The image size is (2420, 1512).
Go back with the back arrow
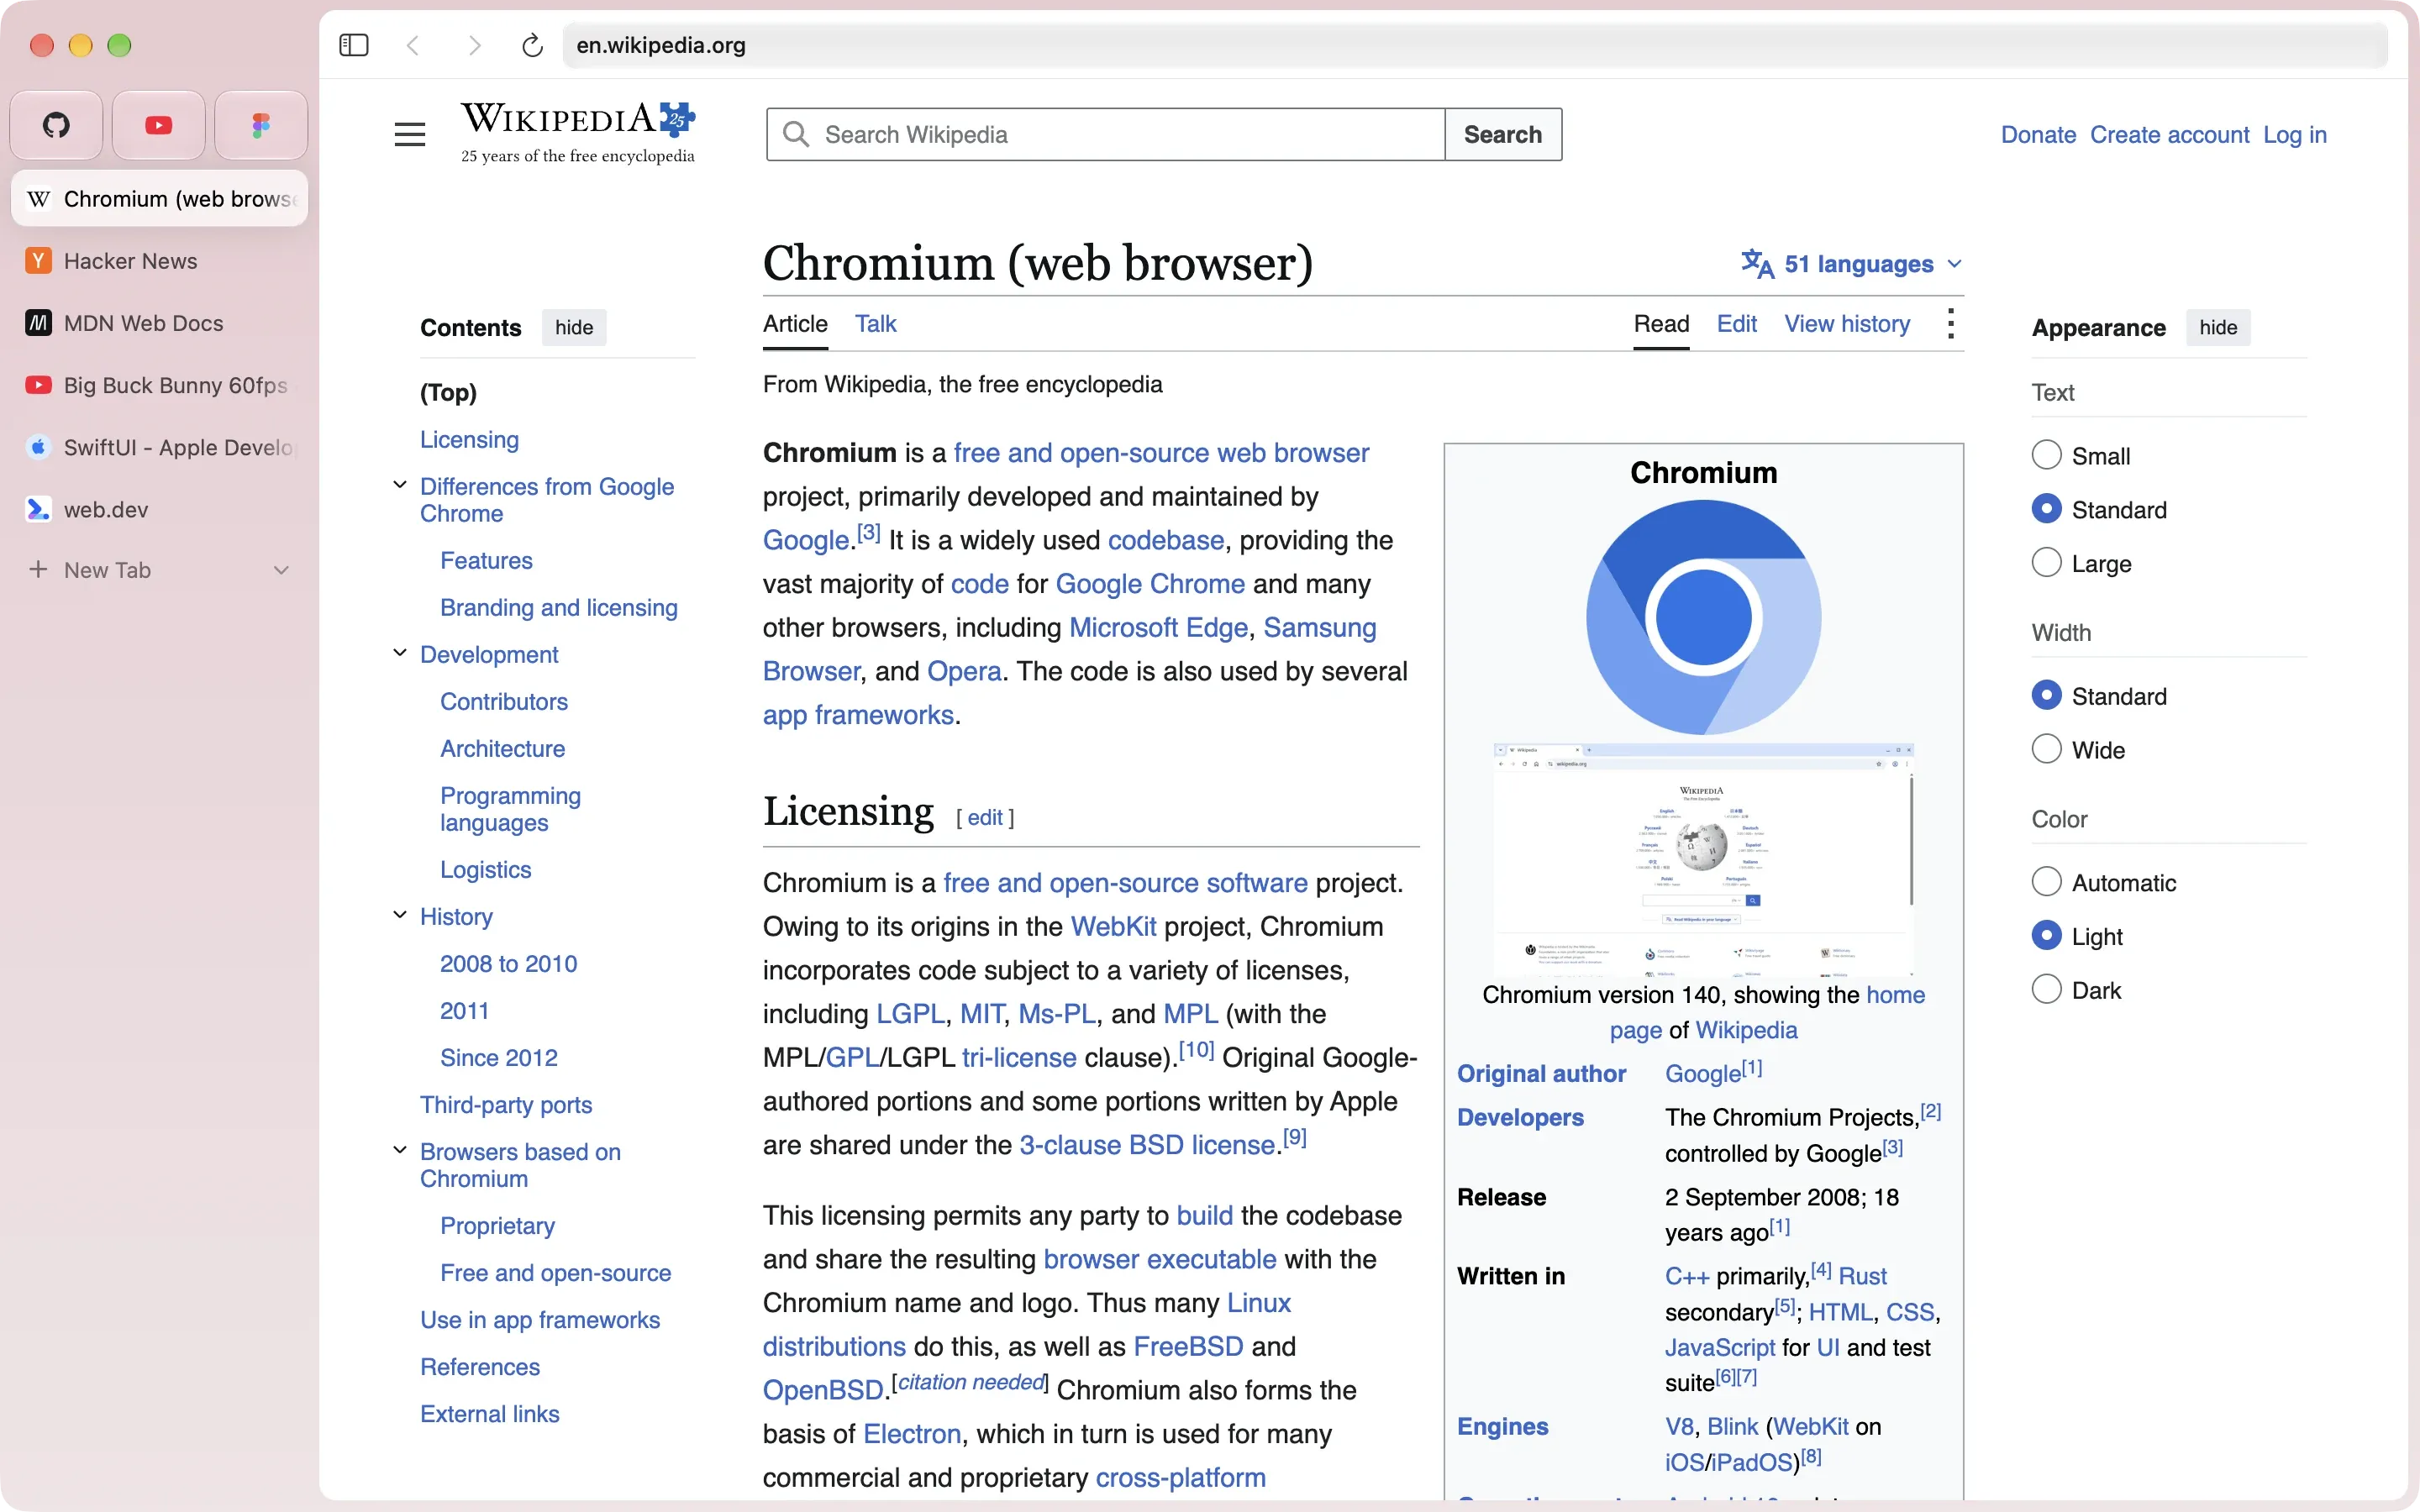point(413,45)
